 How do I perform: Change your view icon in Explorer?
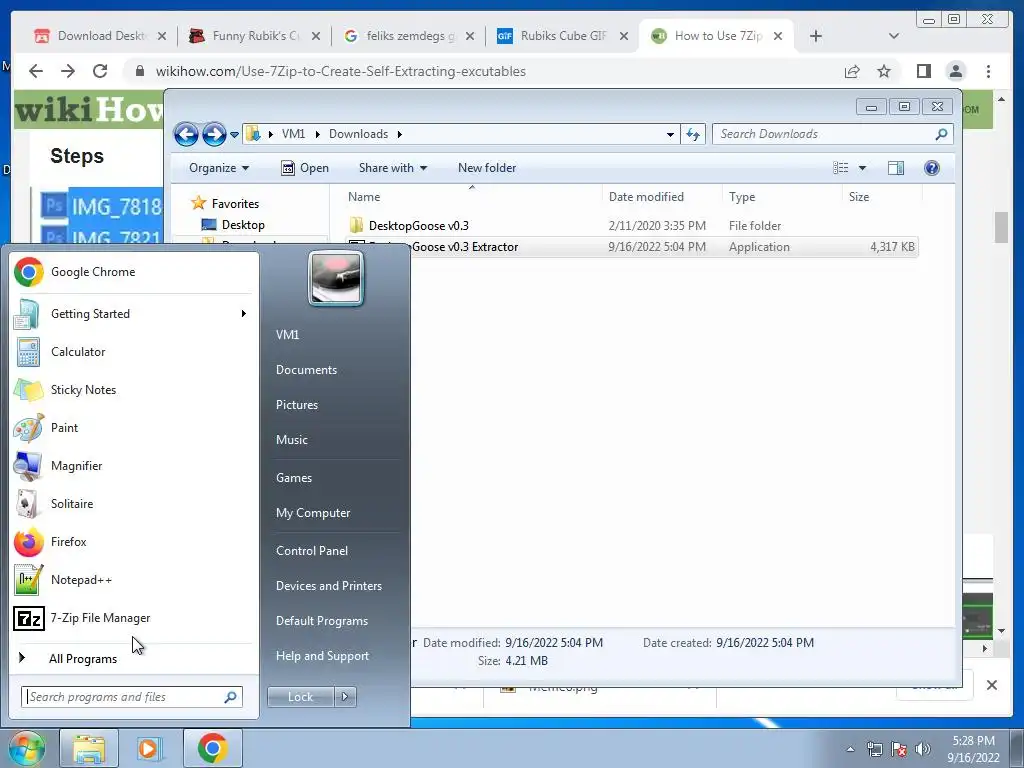(840, 168)
